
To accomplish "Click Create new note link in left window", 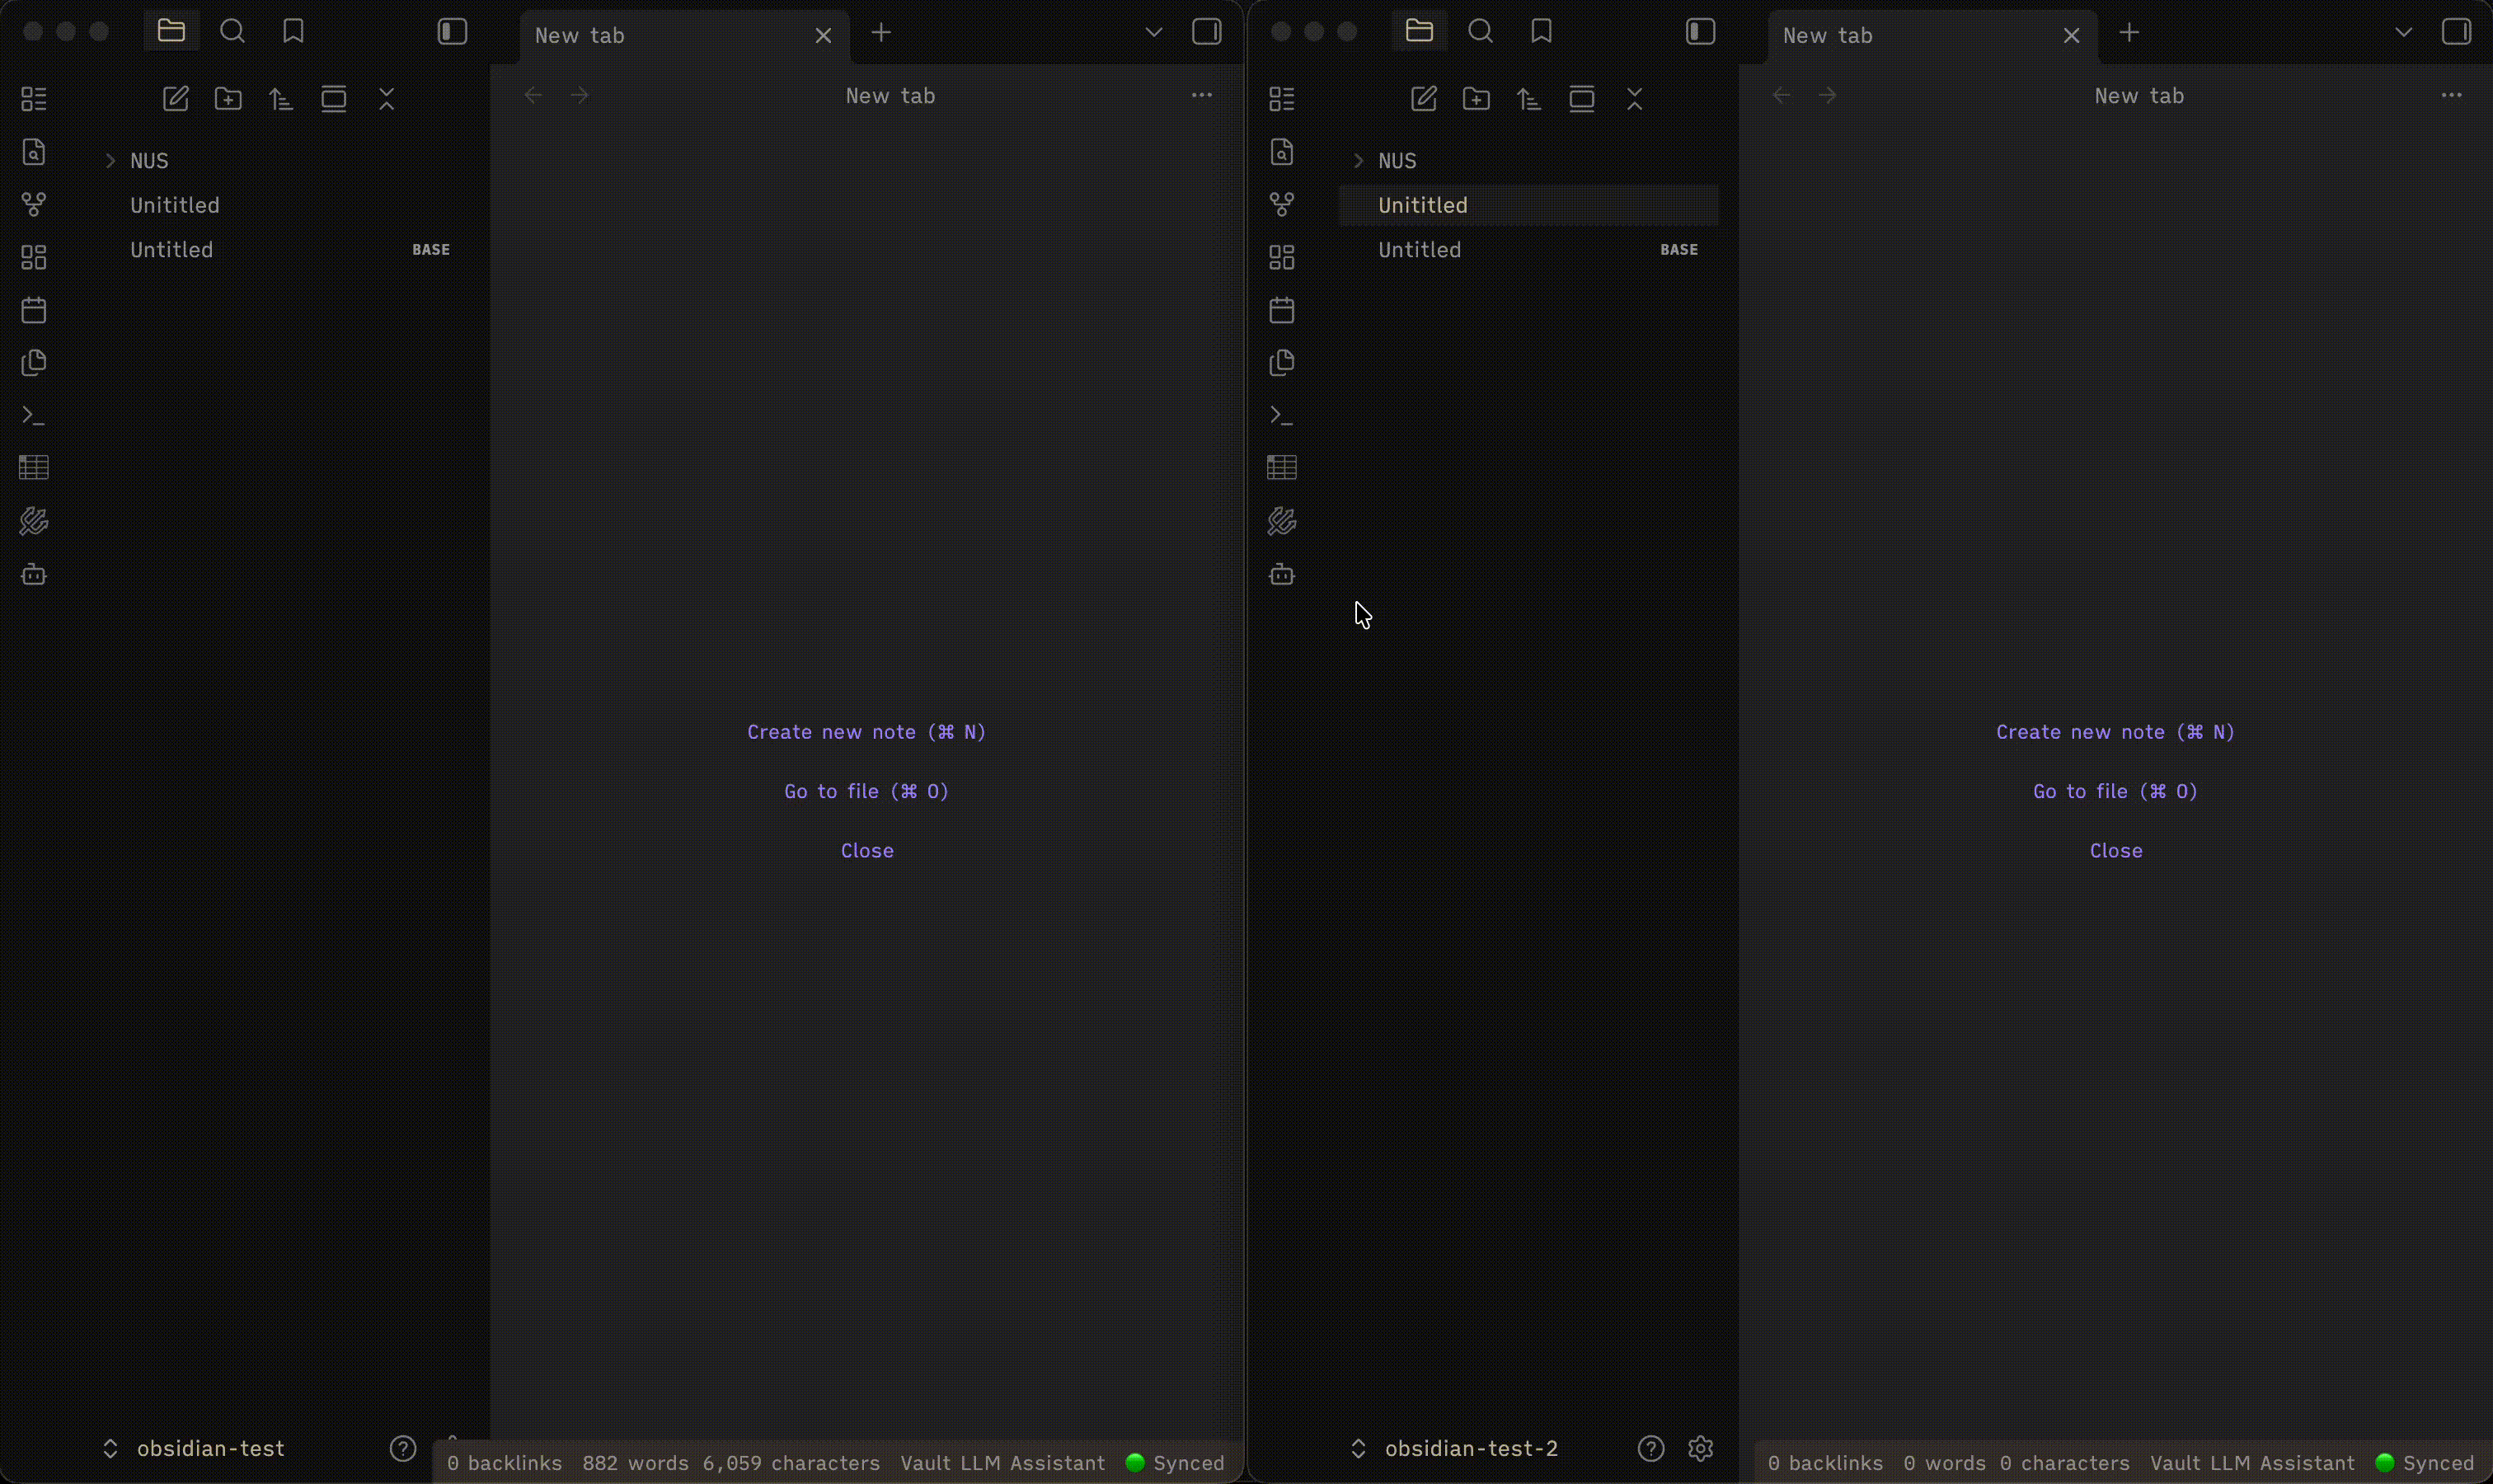I will [x=866, y=732].
